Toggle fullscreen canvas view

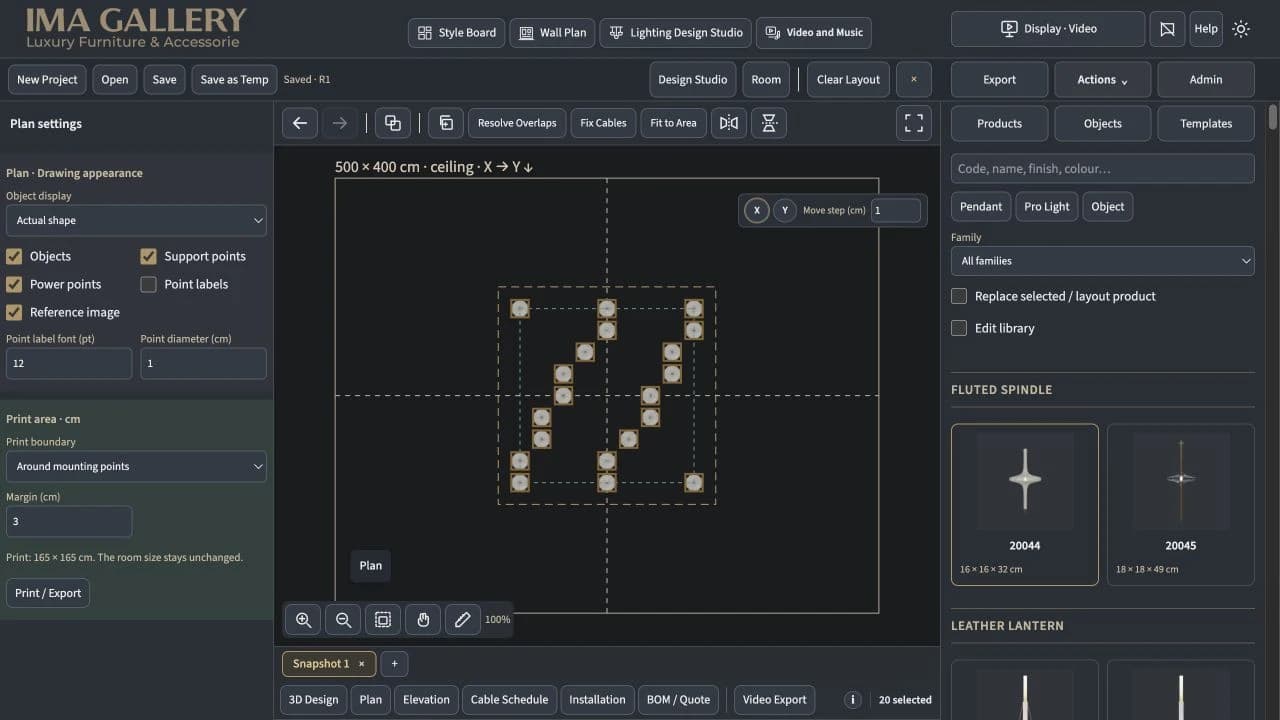pos(914,123)
